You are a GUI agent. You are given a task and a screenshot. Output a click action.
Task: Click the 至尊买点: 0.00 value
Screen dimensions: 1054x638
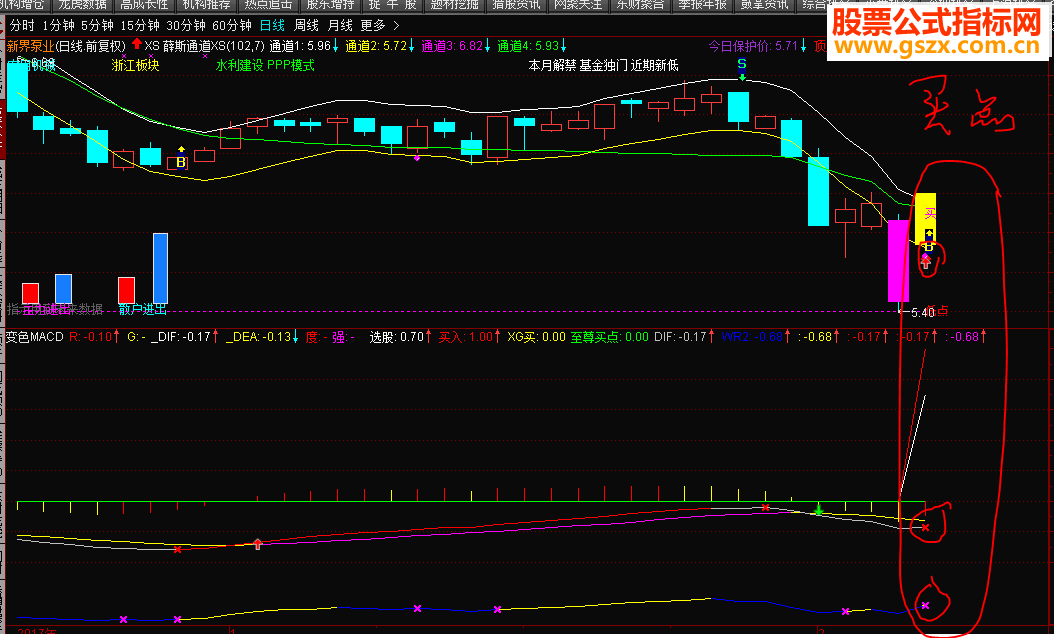click(610, 337)
